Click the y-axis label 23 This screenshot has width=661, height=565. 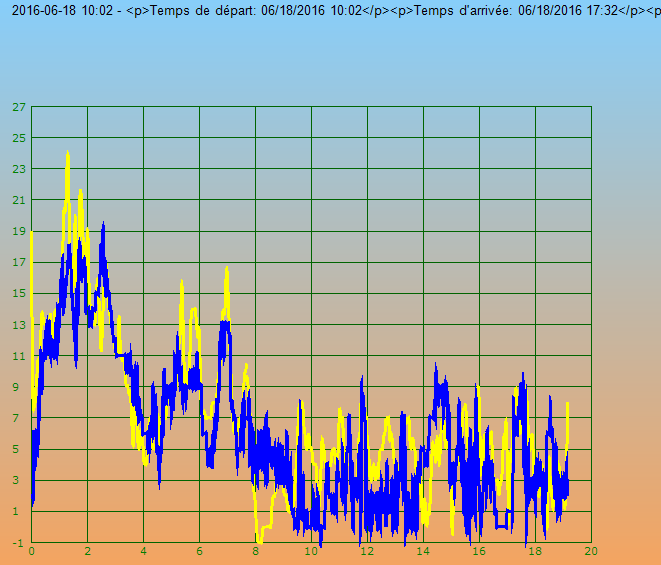tap(19, 169)
